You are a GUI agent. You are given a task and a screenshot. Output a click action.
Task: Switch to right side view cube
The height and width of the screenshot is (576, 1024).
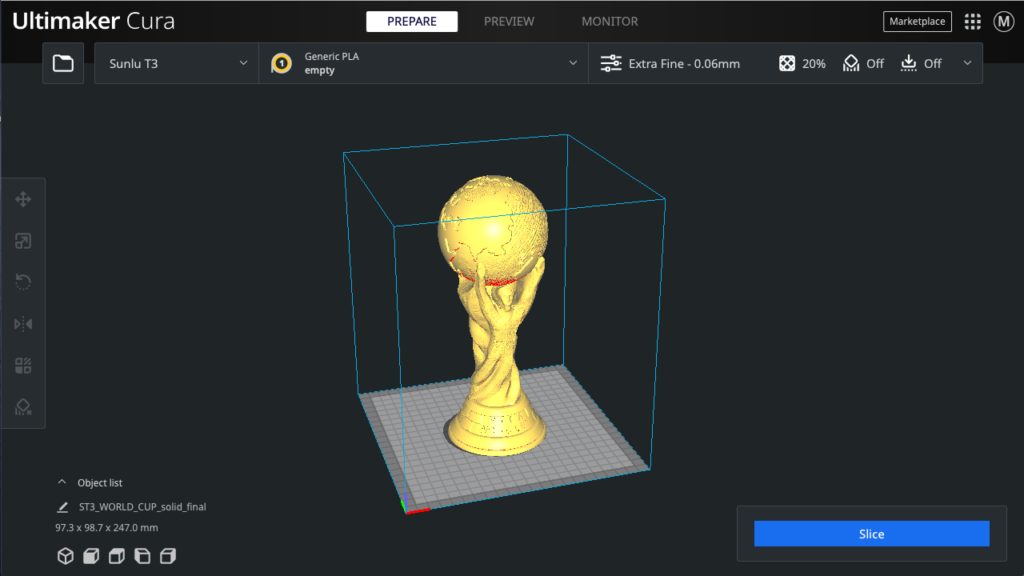tap(168, 556)
